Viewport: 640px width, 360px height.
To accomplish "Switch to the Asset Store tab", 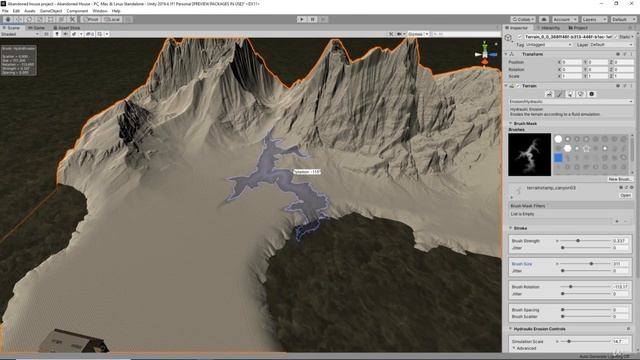I will pyautogui.click(x=67, y=28).
